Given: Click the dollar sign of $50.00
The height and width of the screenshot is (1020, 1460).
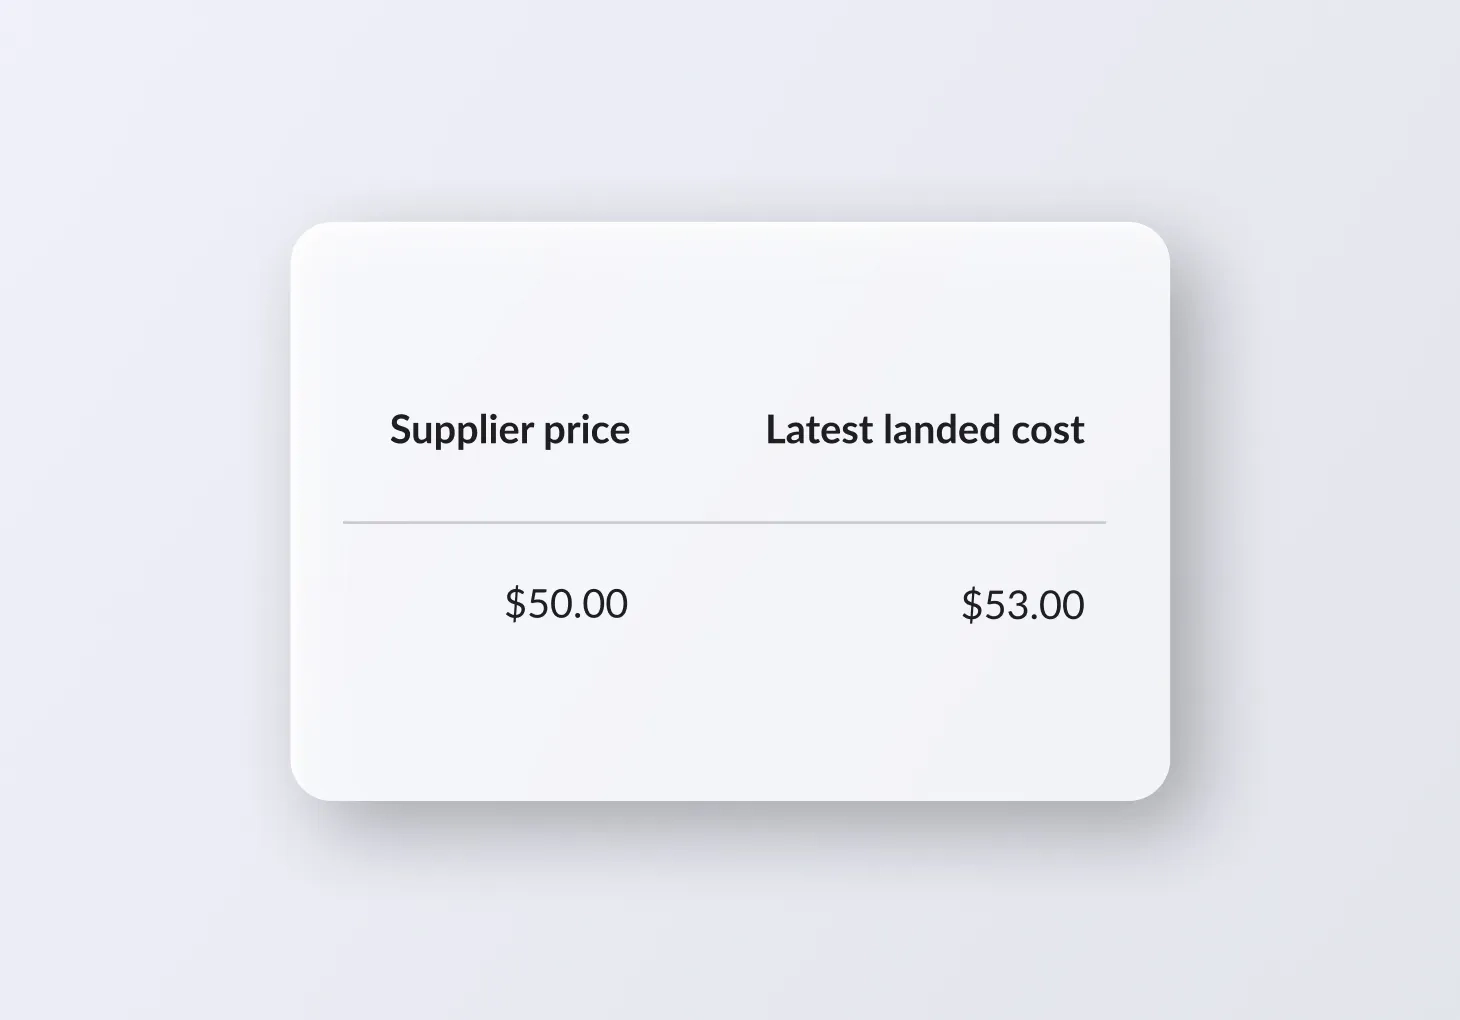Looking at the screenshot, I should 515,604.
